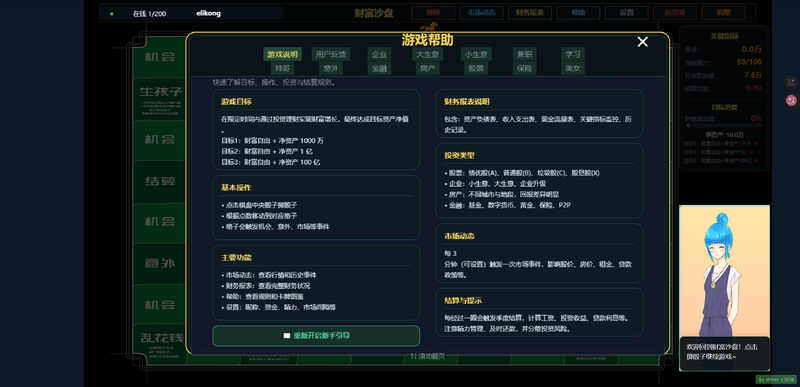The image size is (800, 387).
Task: Open the 企业 help category
Action: (379, 54)
